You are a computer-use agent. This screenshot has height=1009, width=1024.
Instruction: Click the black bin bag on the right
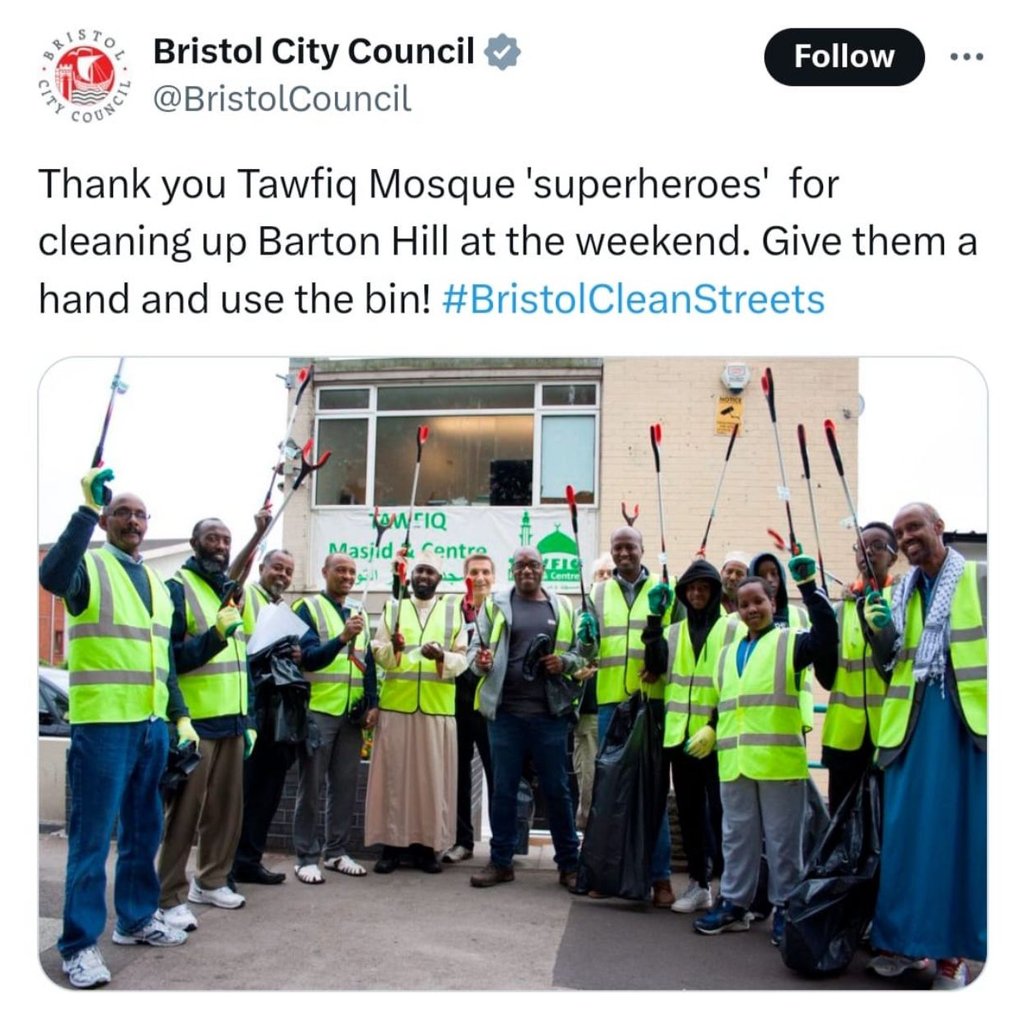pyautogui.click(x=831, y=875)
